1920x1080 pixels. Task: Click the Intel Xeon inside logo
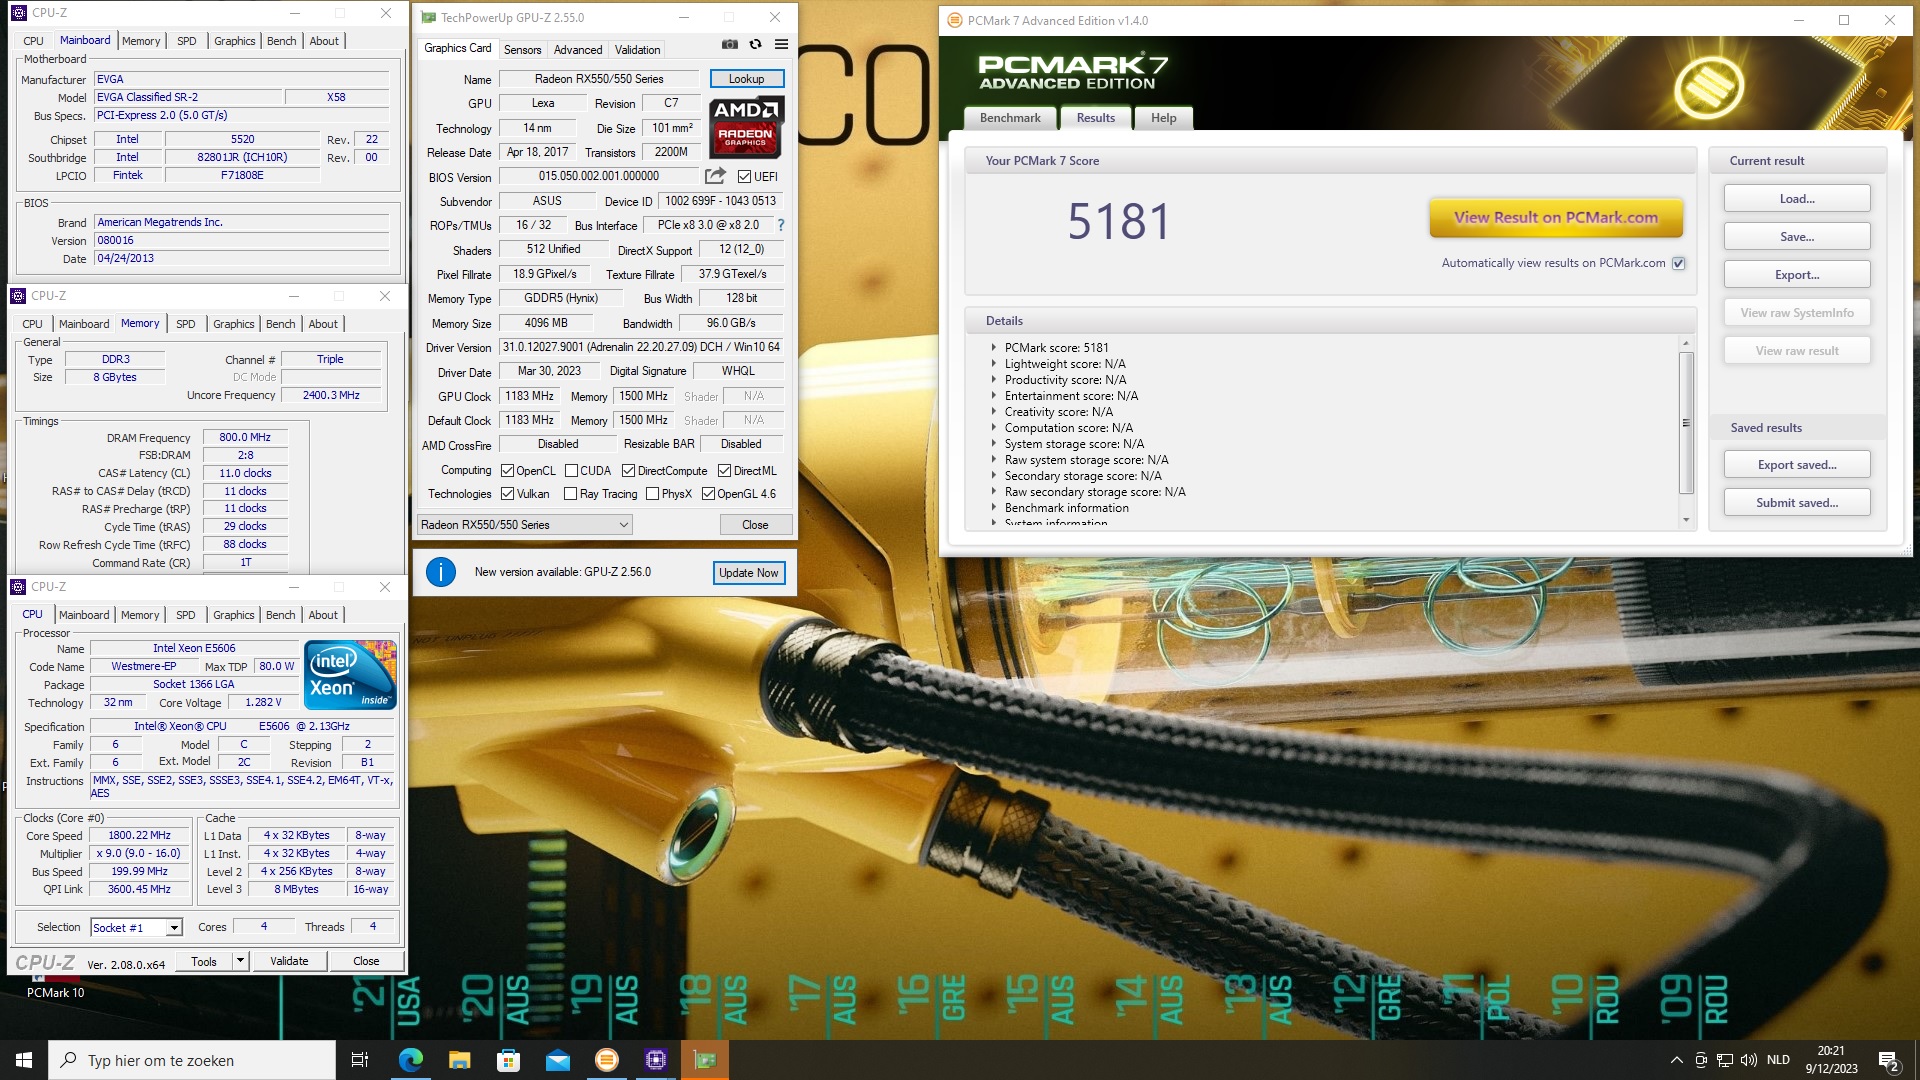pyautogui.click(x=351, y=675)
